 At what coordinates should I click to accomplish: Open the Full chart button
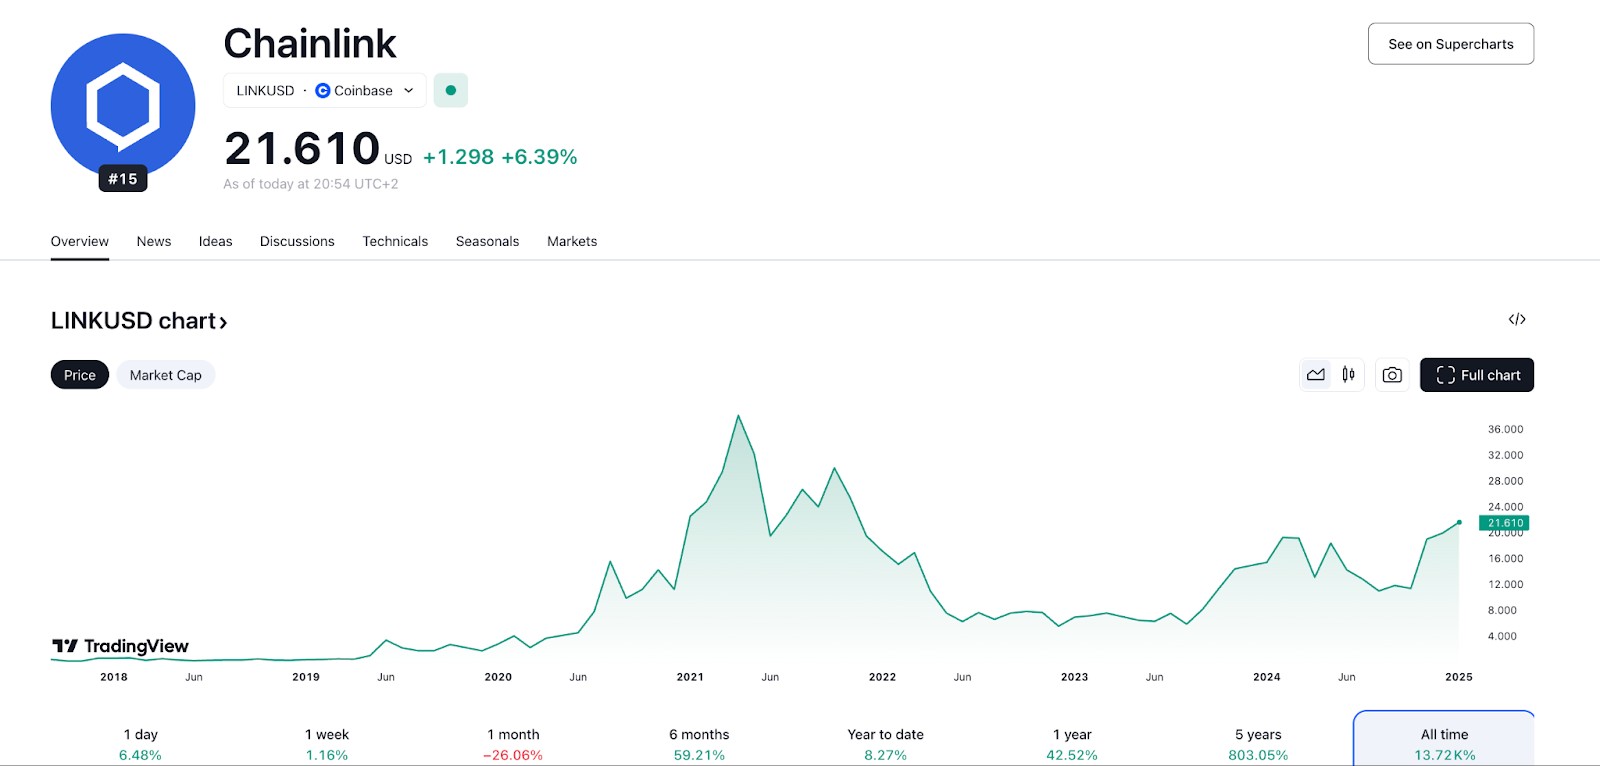click(1477, 375)
